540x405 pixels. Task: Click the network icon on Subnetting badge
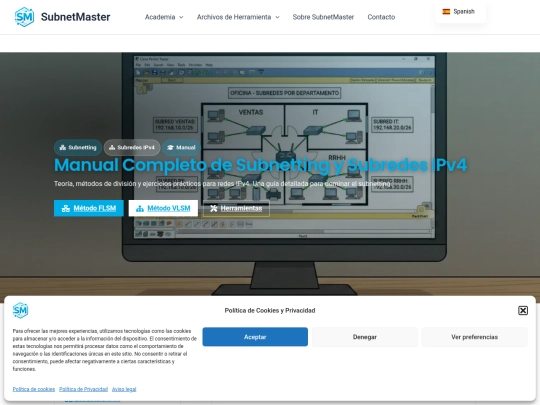(63, 147)
